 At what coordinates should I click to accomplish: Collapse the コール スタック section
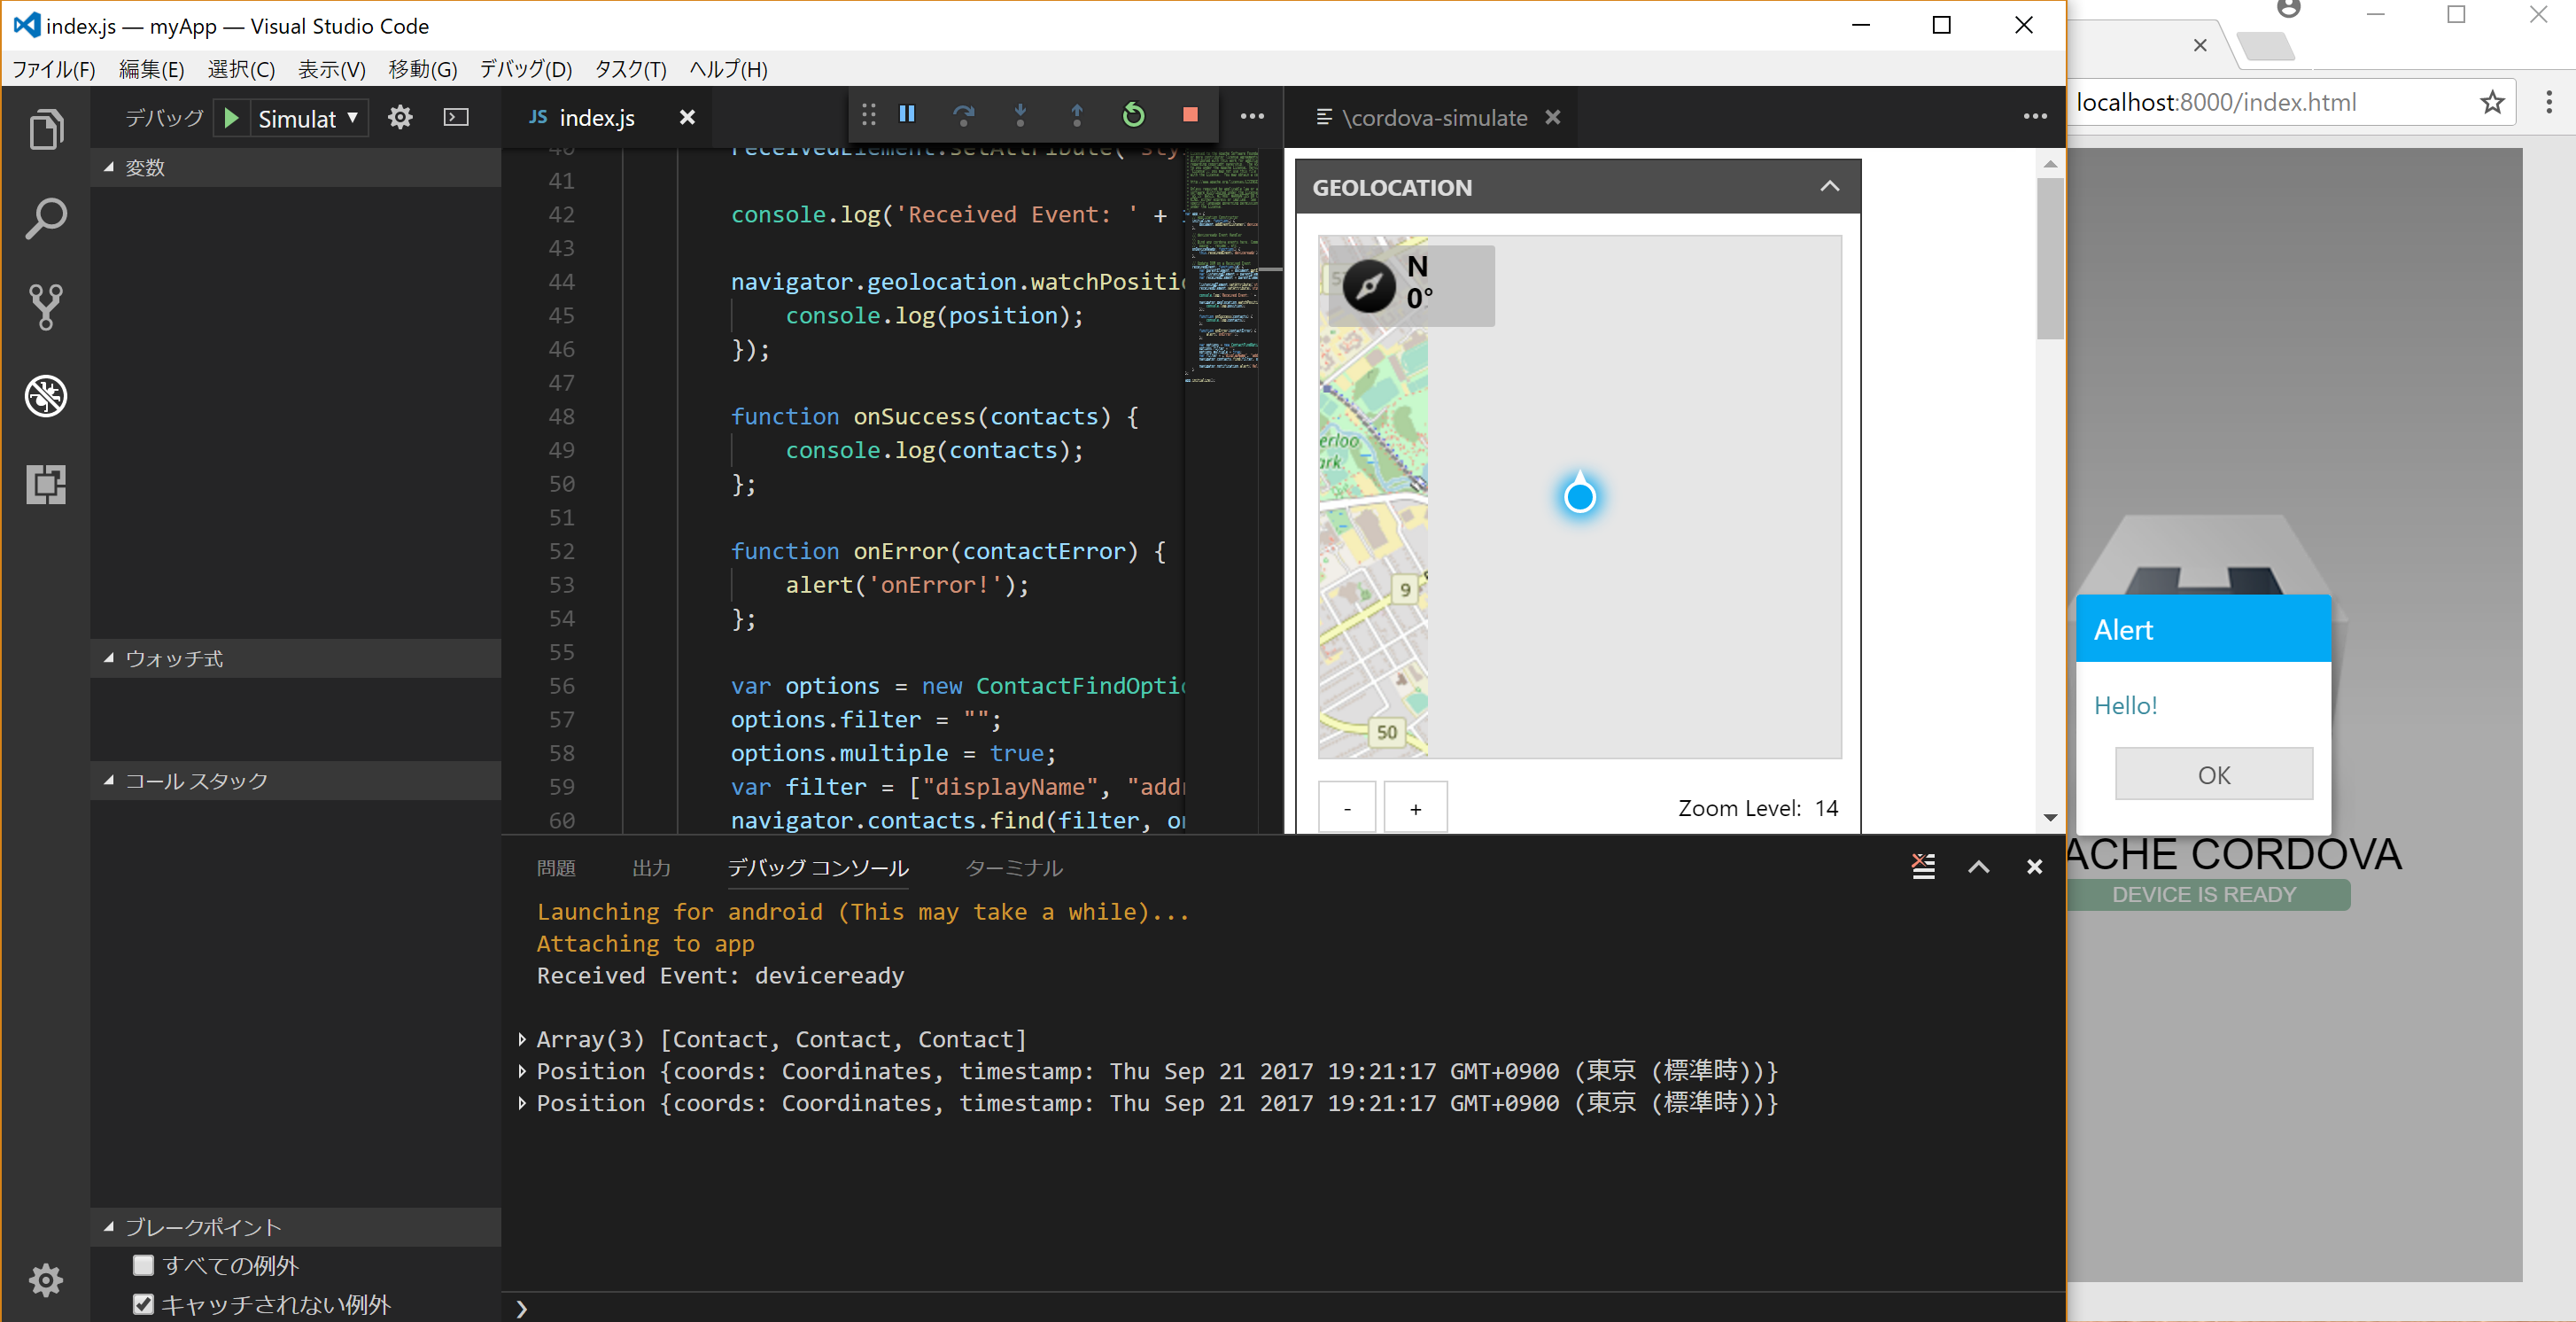[x=108, y=780]
